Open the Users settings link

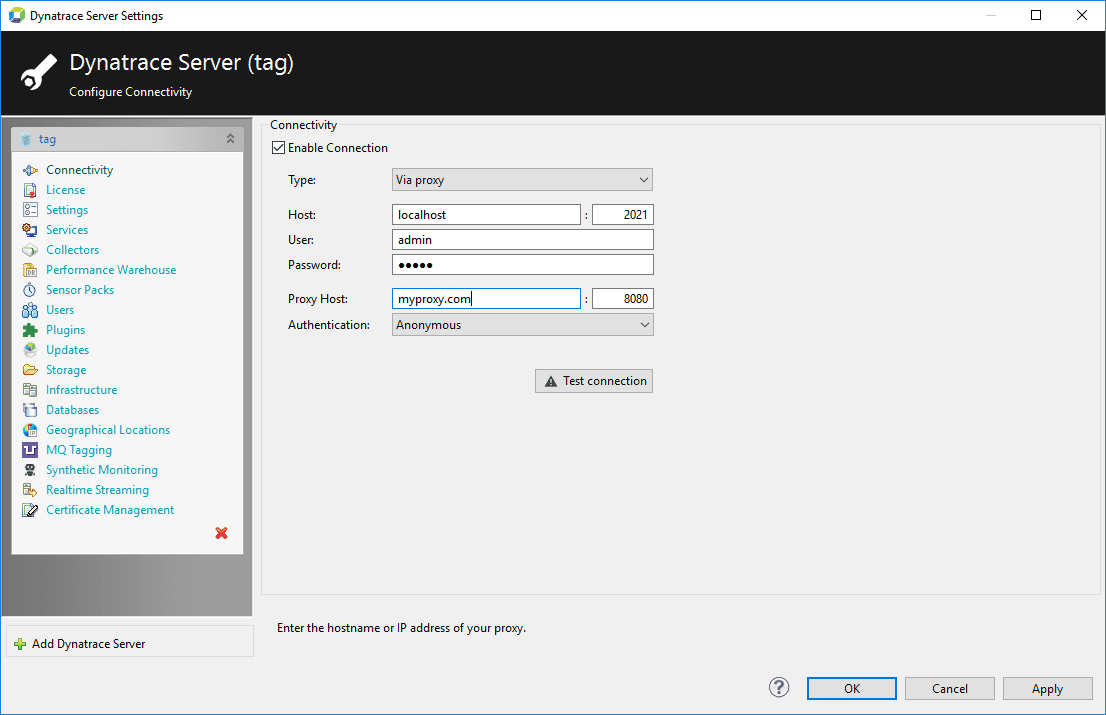(x=60, y=310)
